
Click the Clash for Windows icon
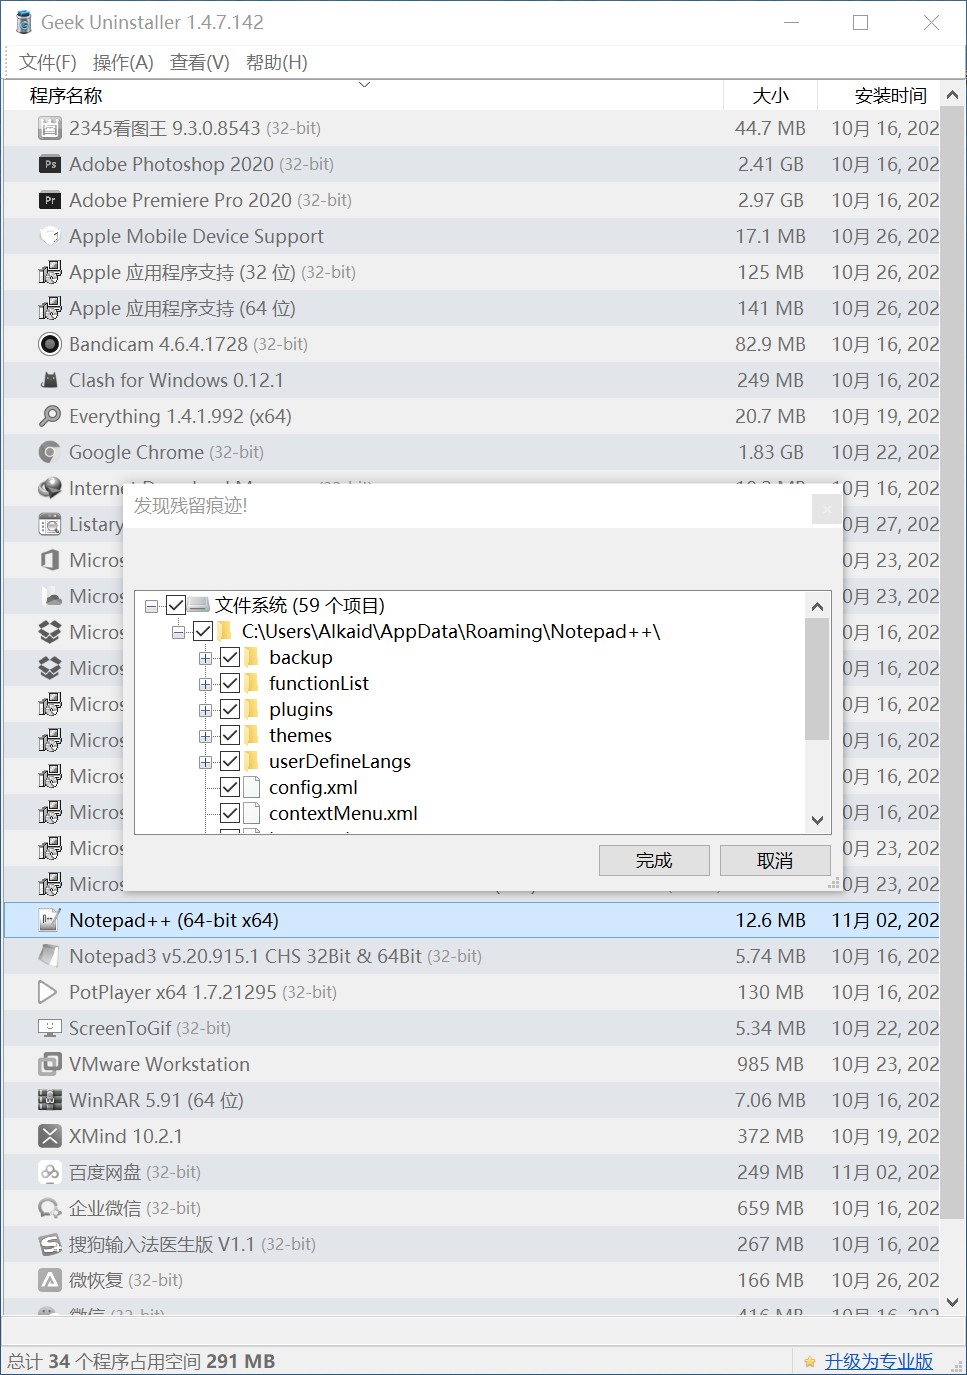50,380
